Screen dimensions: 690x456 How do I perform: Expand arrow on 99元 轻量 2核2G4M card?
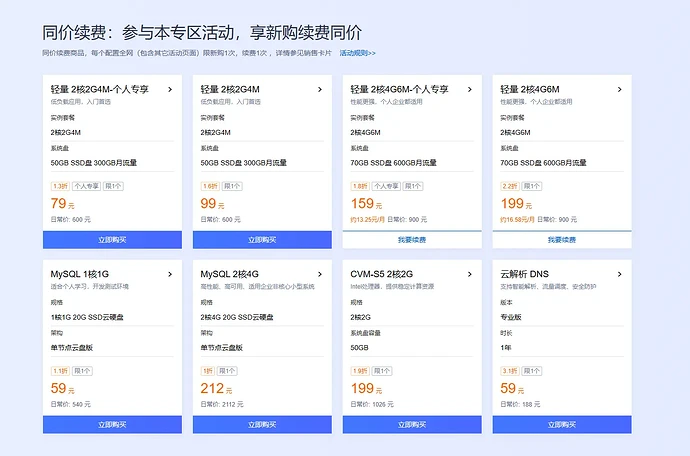coord(320,89)
